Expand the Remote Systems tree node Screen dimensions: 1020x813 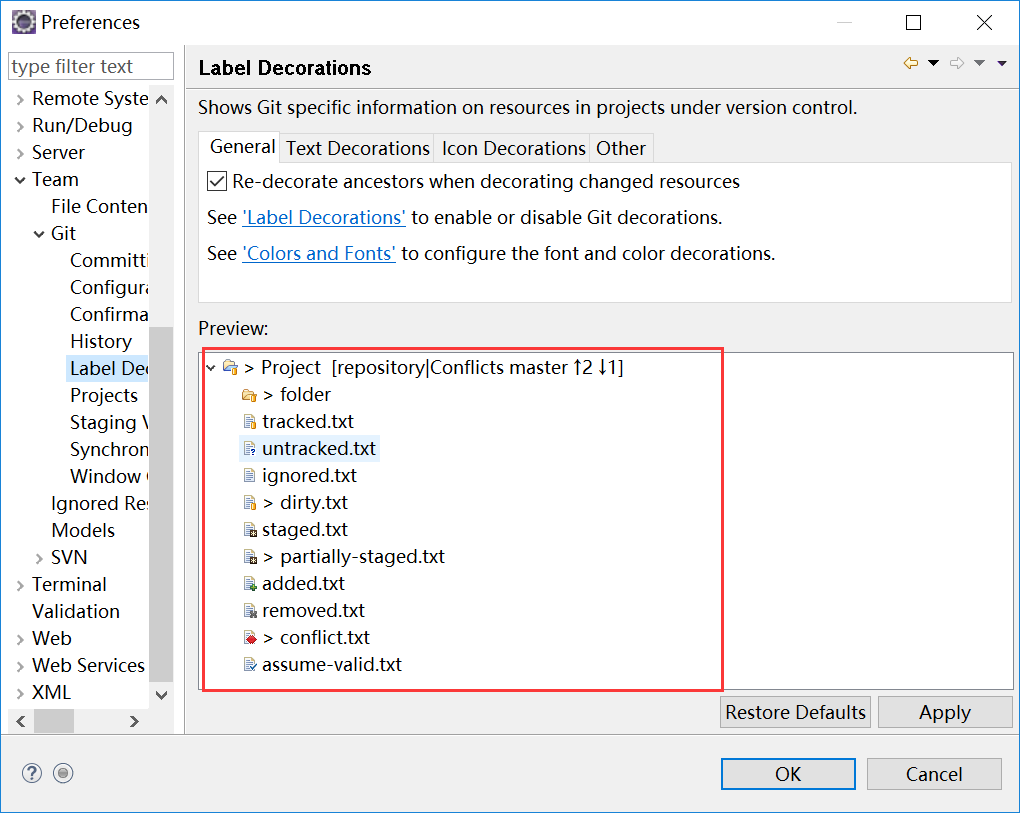tap(20, 100)
